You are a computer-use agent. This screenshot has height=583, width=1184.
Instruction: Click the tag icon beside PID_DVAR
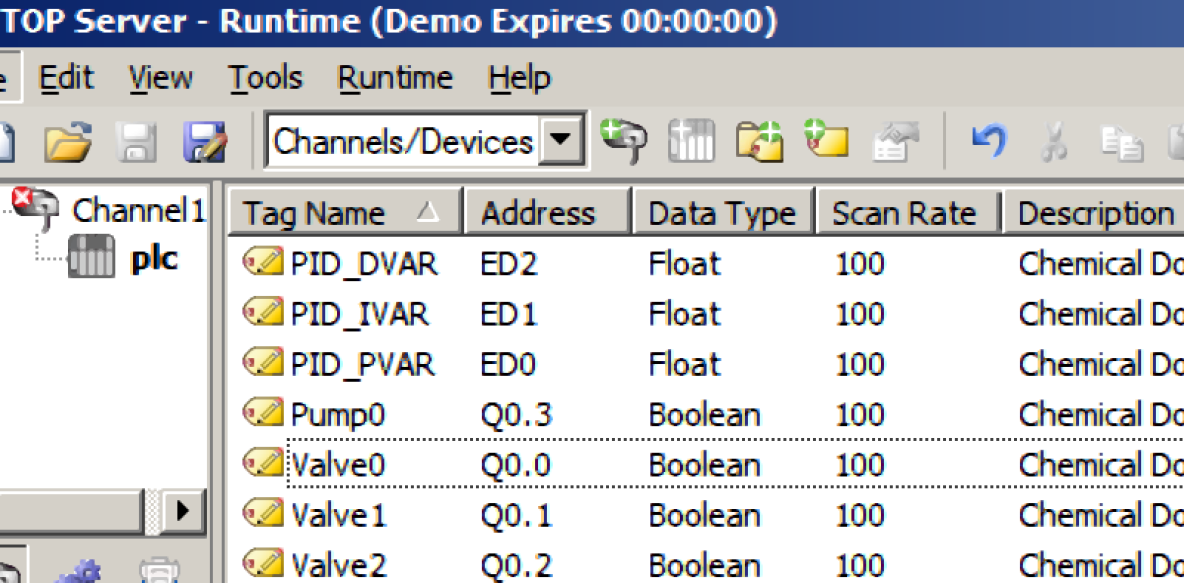pyautogui.click(x=263, y=262)
